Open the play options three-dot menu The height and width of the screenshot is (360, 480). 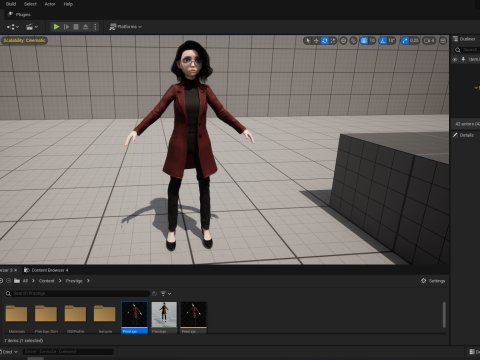[x=95, y=27]
